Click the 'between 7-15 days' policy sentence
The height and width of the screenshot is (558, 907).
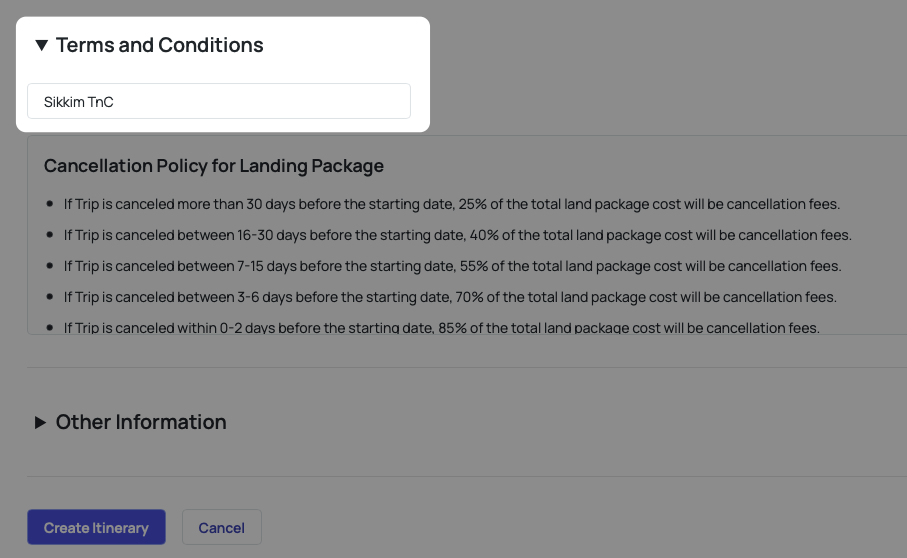click(x=452, y=266)
